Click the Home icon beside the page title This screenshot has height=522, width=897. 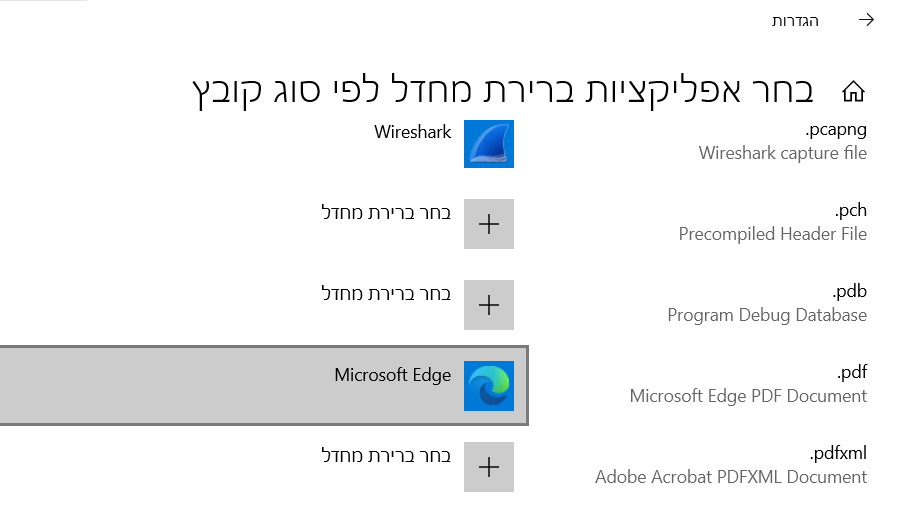(x=853, y=92)
